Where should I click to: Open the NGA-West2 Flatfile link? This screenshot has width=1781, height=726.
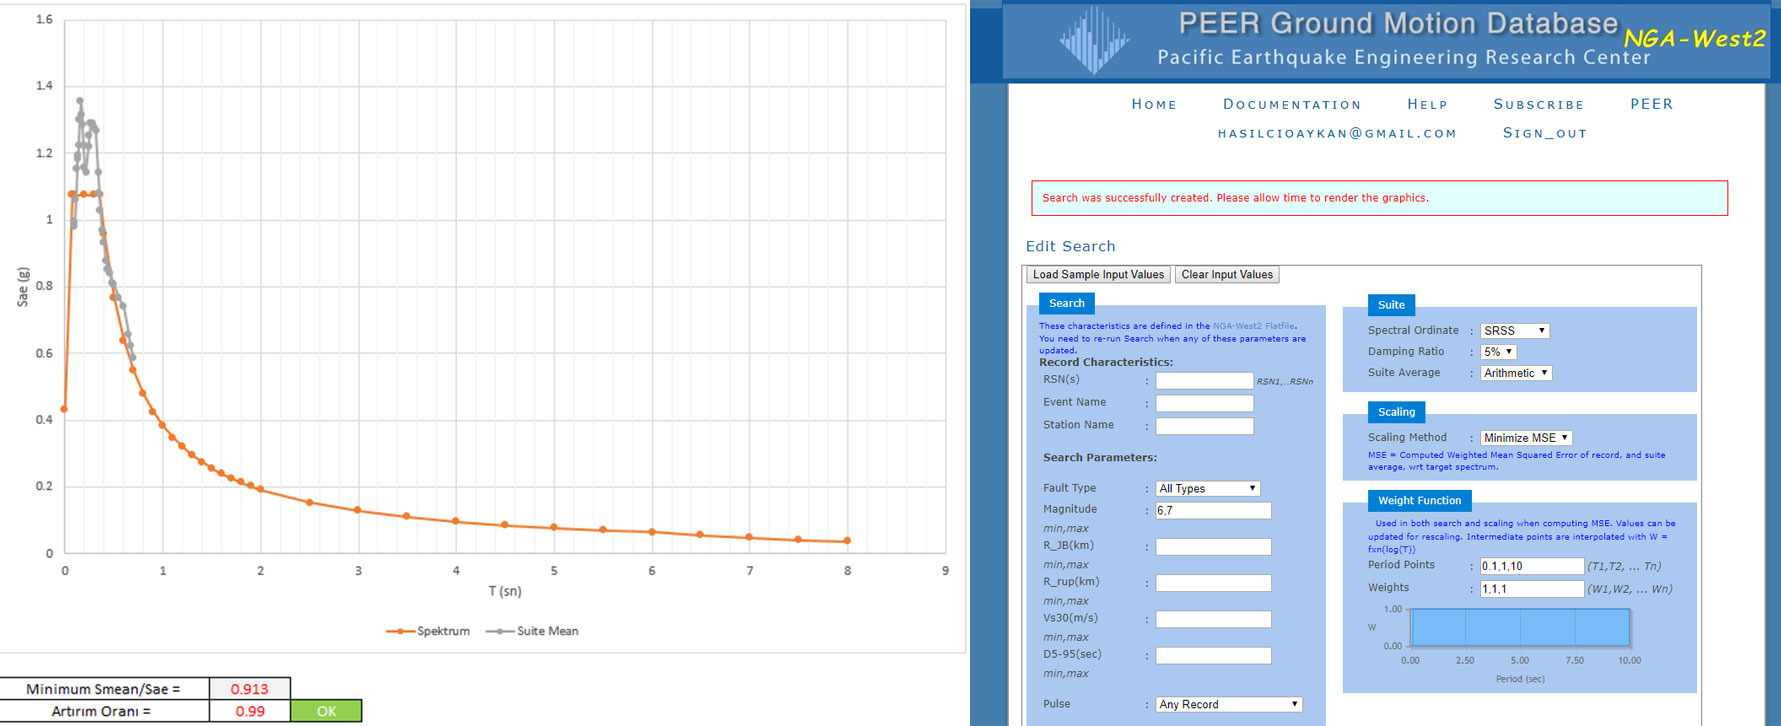pyautogui.click(x=1254, y=326)
